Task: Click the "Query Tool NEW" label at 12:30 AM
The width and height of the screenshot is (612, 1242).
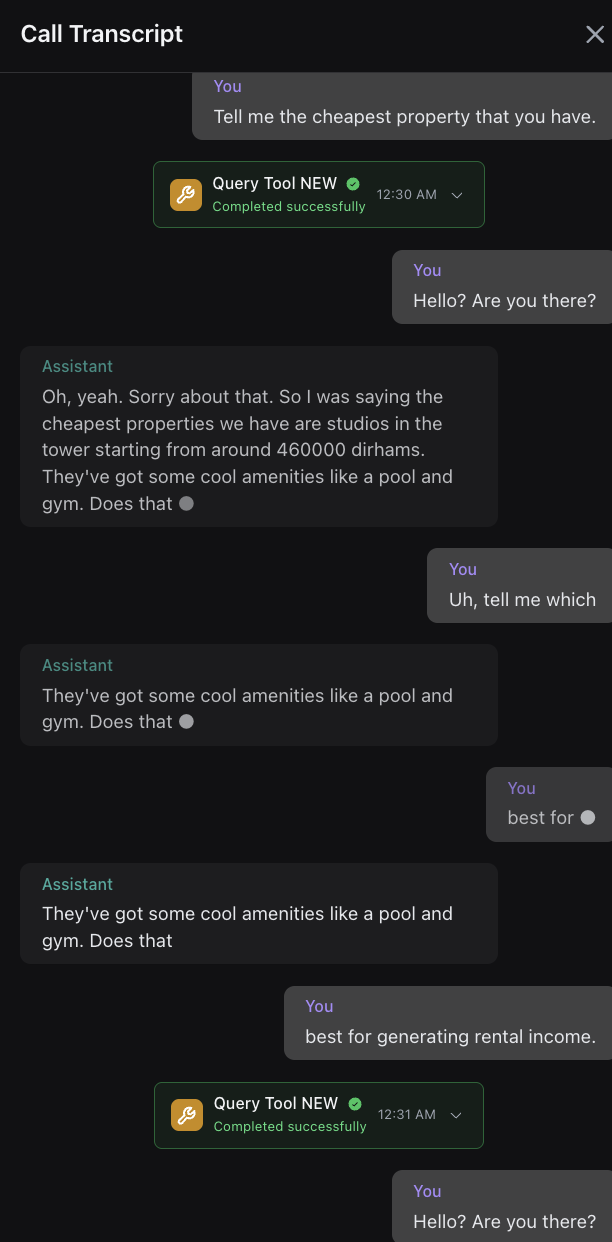Action: click(x=275, y=184)
